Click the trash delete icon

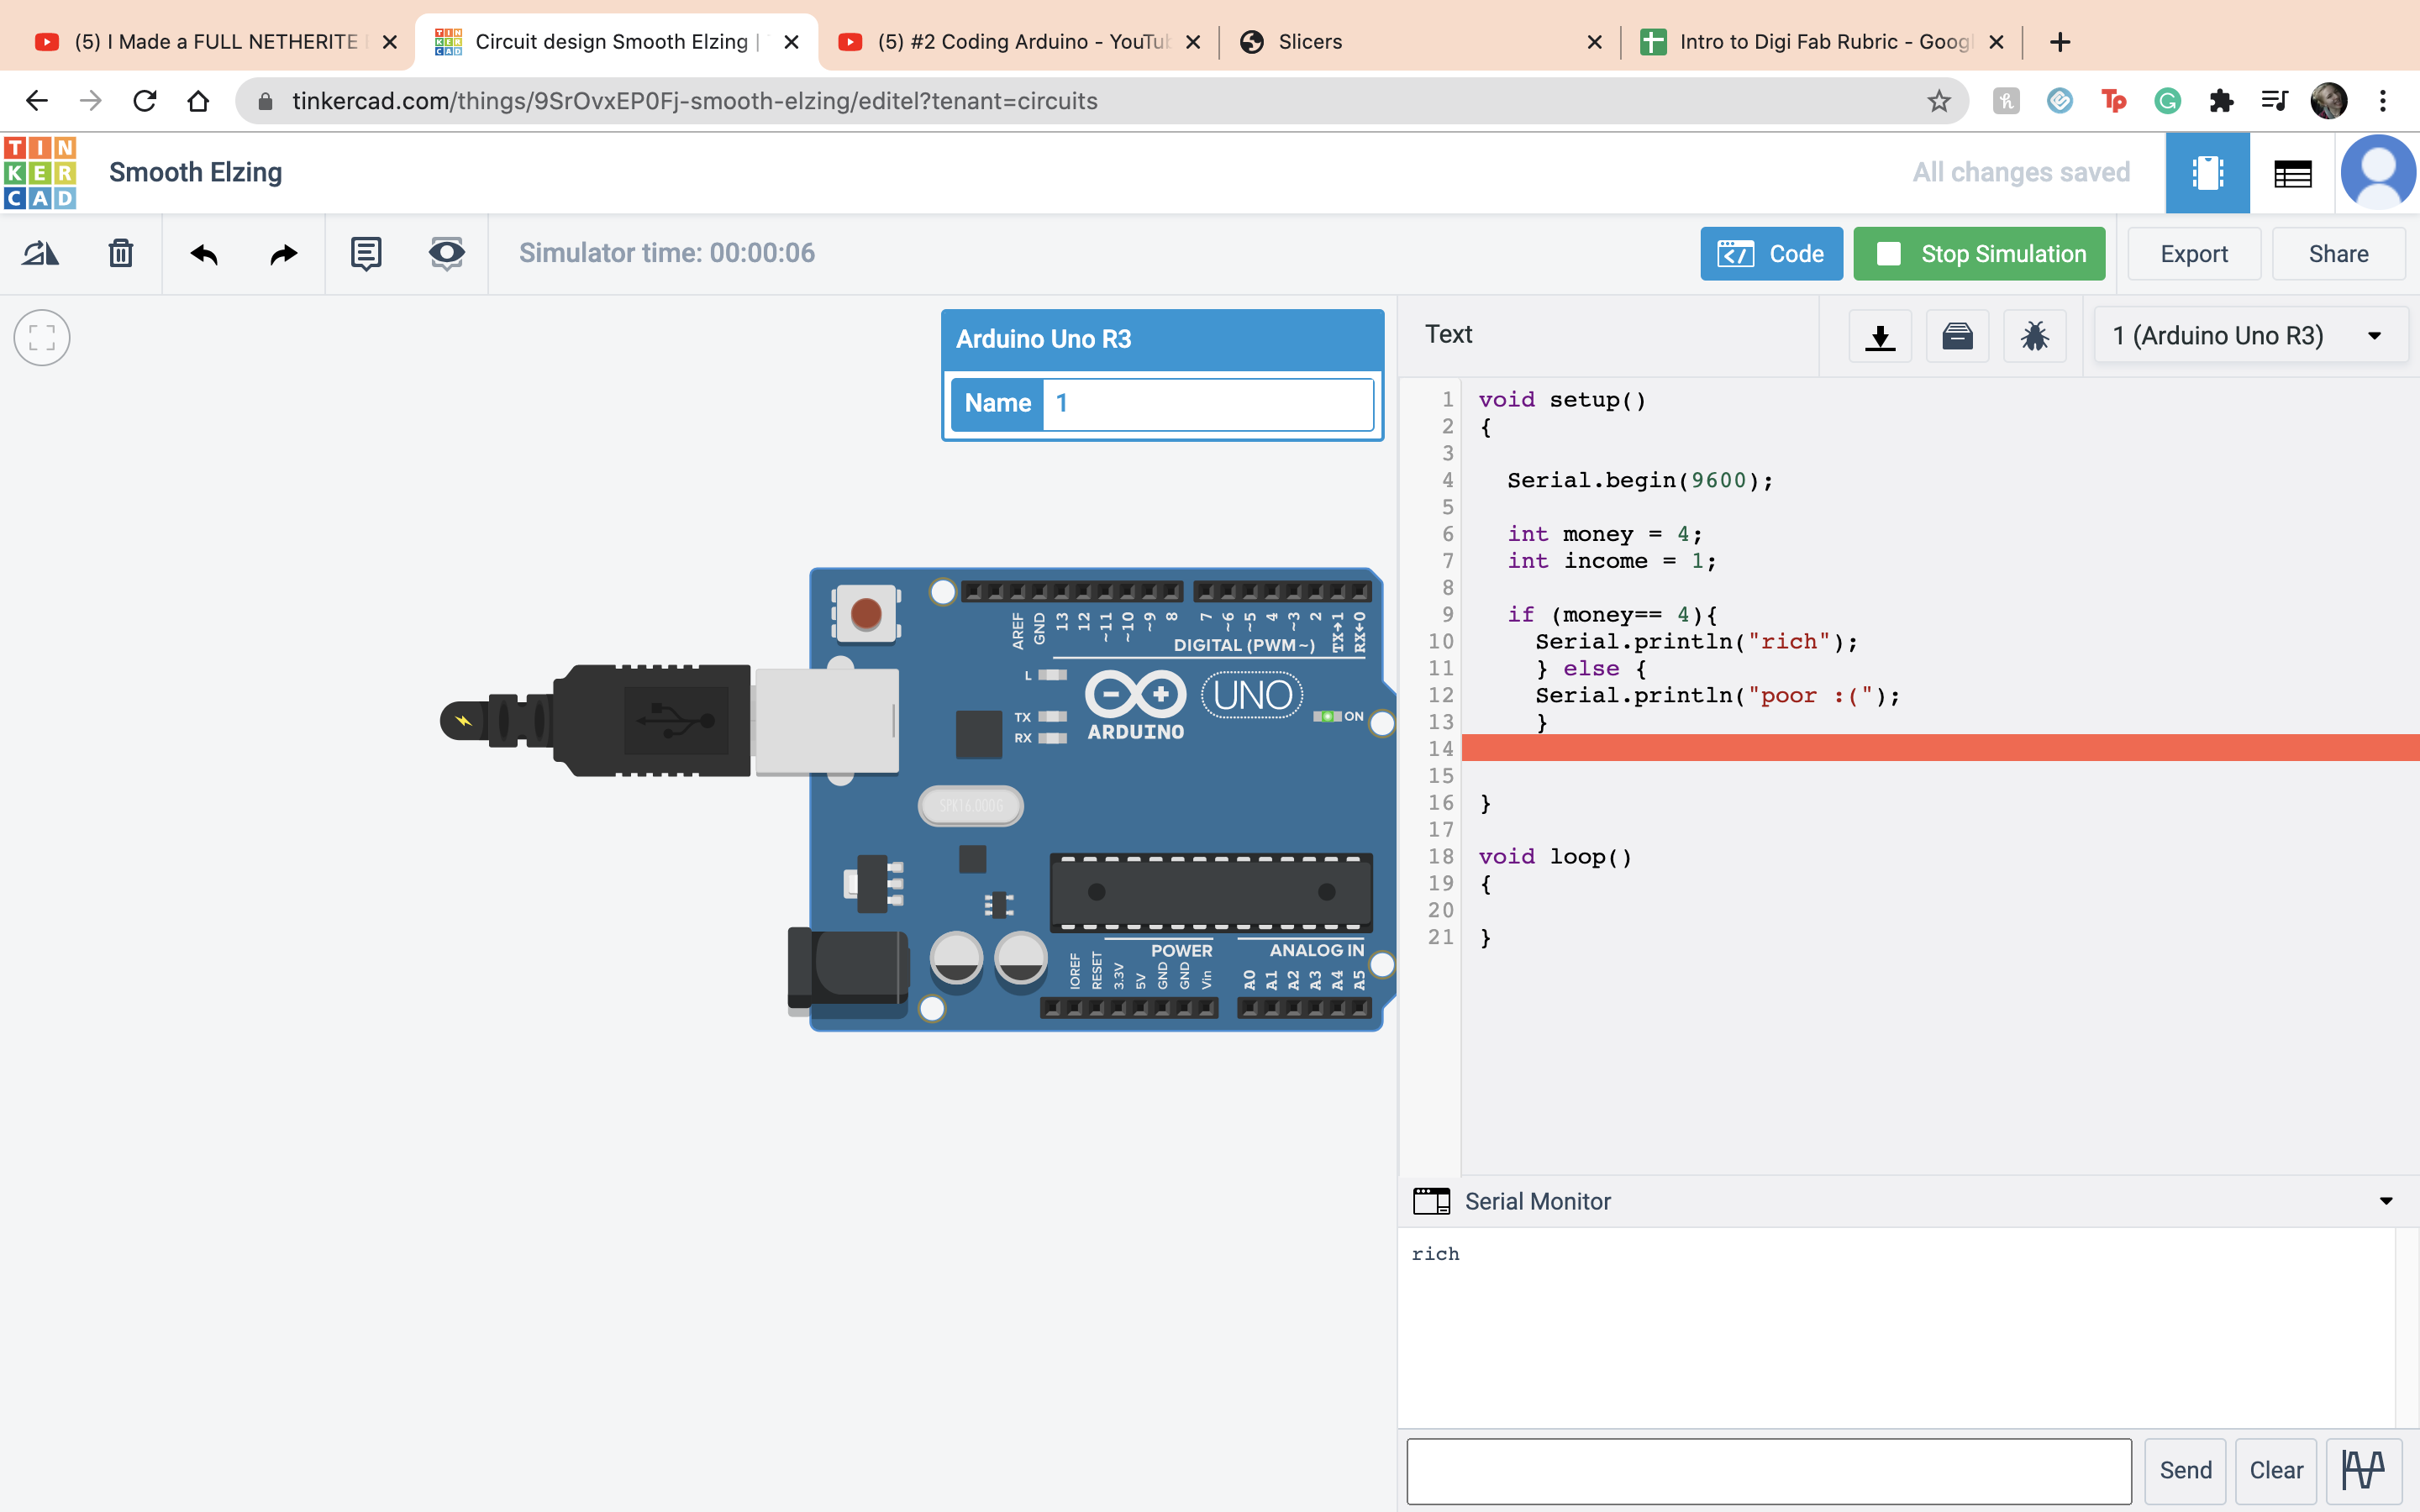coord(121,254)
